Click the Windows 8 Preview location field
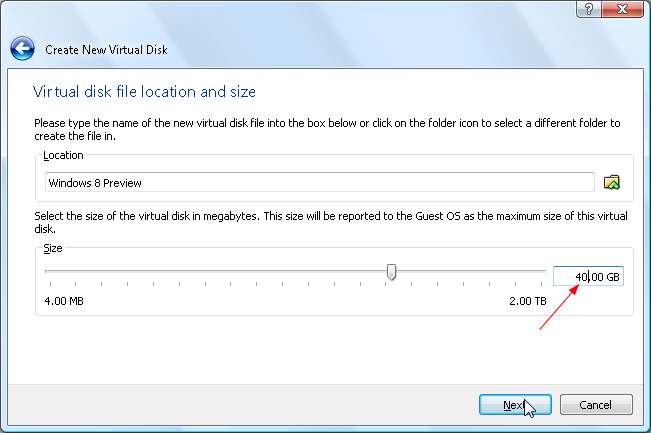This screenshot has height=433, width=651. [320, 182]
